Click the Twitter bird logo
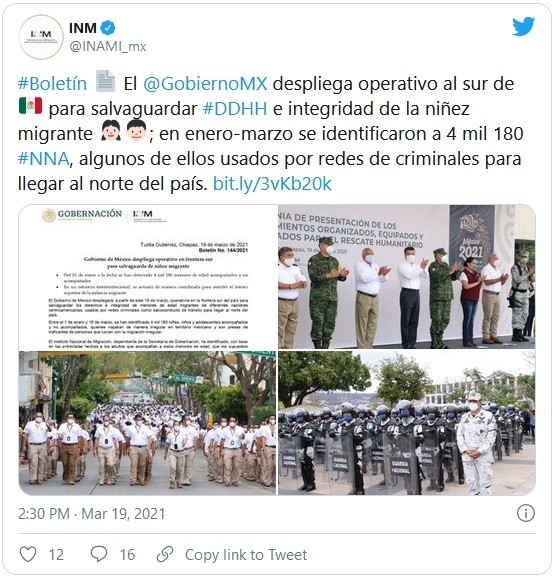This screenshot has height=578, width=560. tap(523, 27)
